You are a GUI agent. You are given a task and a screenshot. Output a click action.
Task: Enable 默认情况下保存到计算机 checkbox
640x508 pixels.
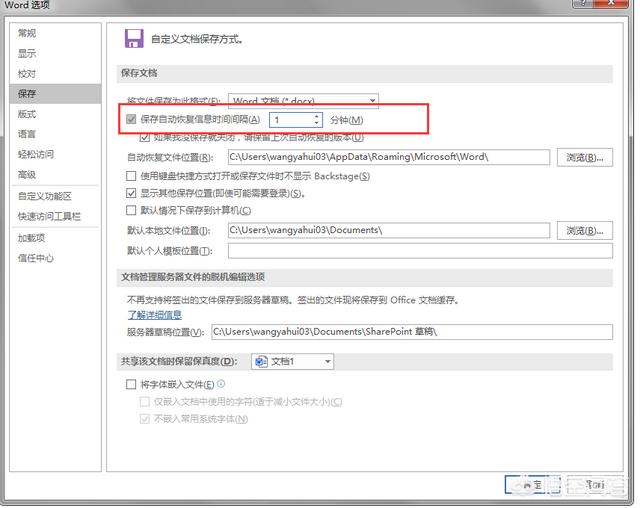tap(131, 210)
